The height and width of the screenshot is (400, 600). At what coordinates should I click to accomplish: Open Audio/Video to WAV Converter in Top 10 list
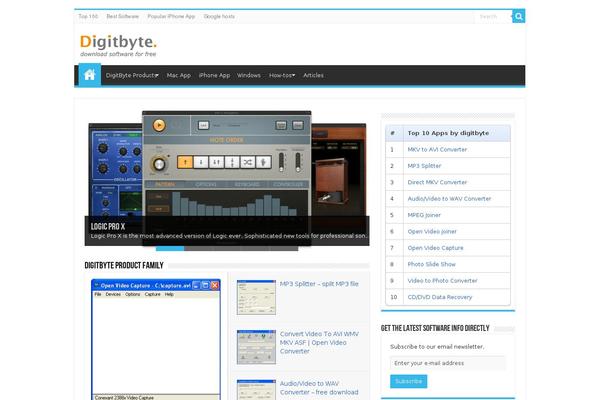coord(449,199)
